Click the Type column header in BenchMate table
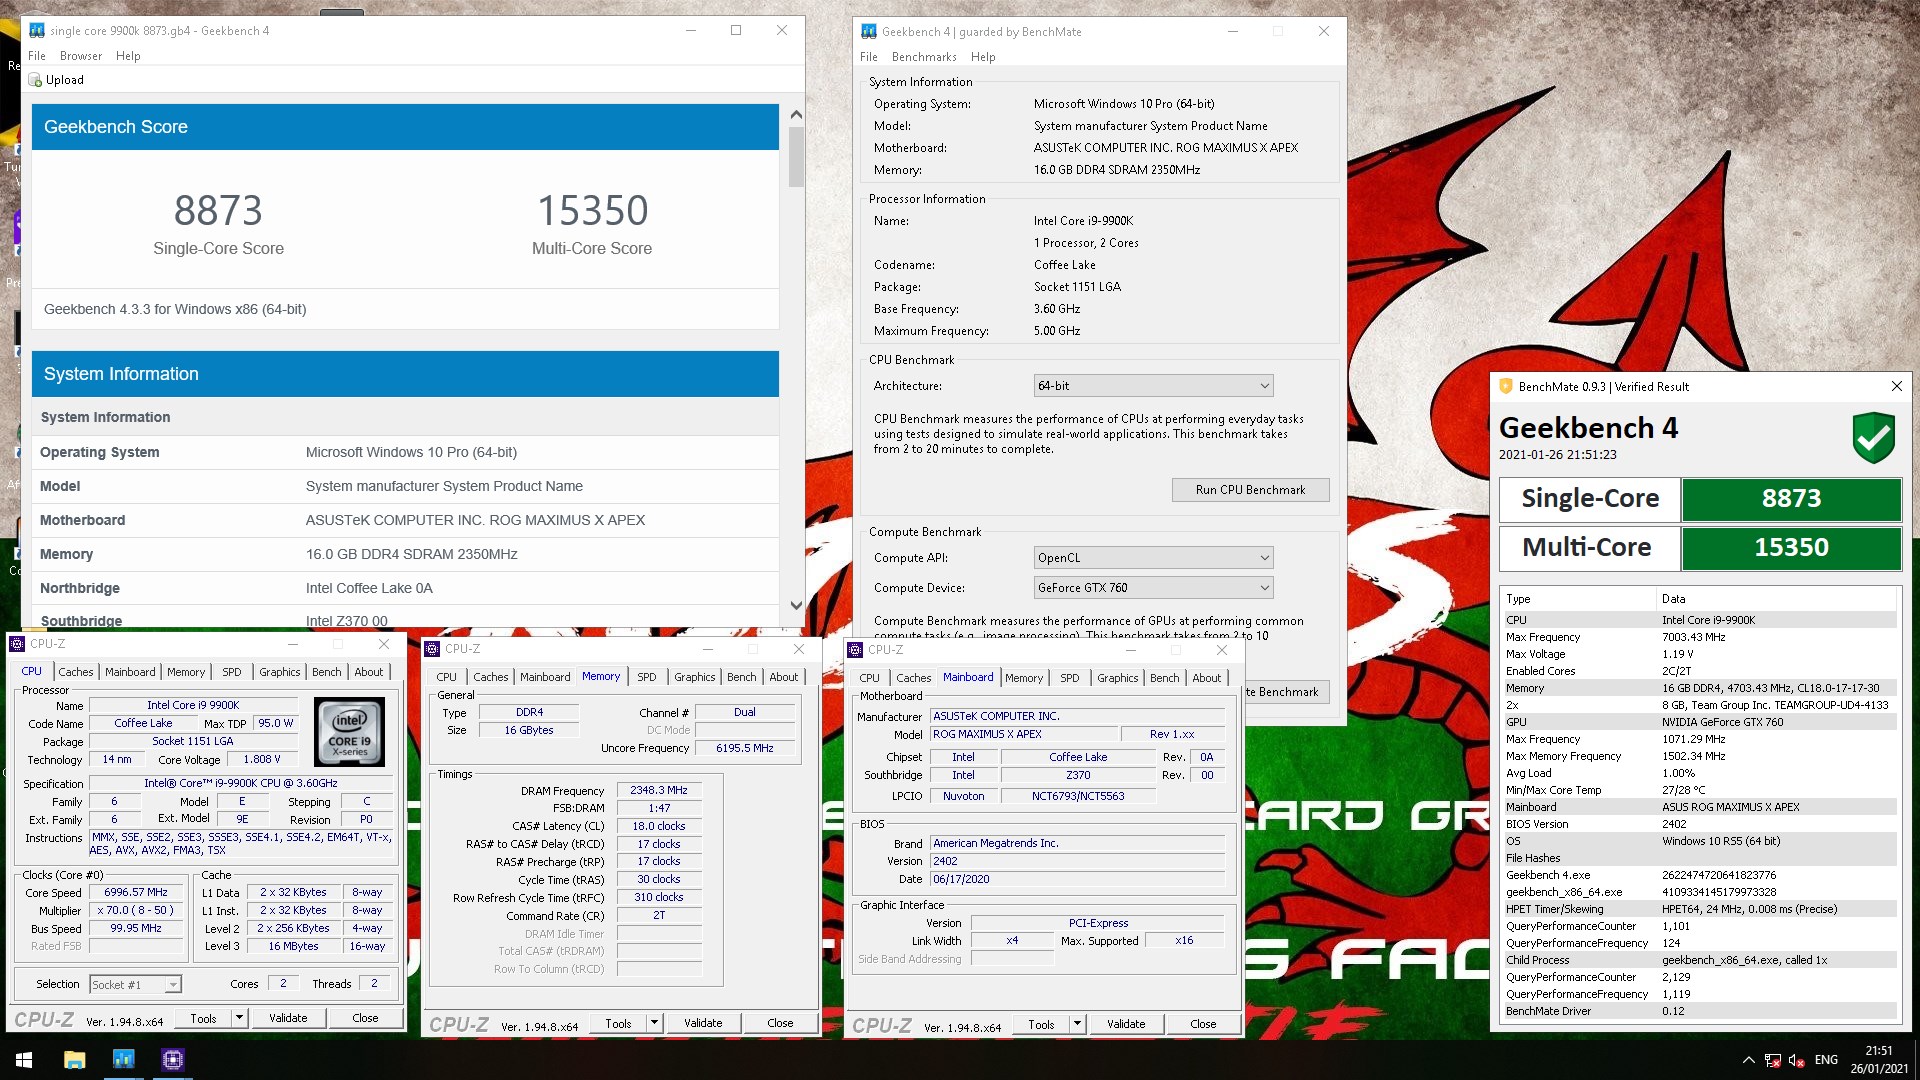 click(x=1579, y=599)
